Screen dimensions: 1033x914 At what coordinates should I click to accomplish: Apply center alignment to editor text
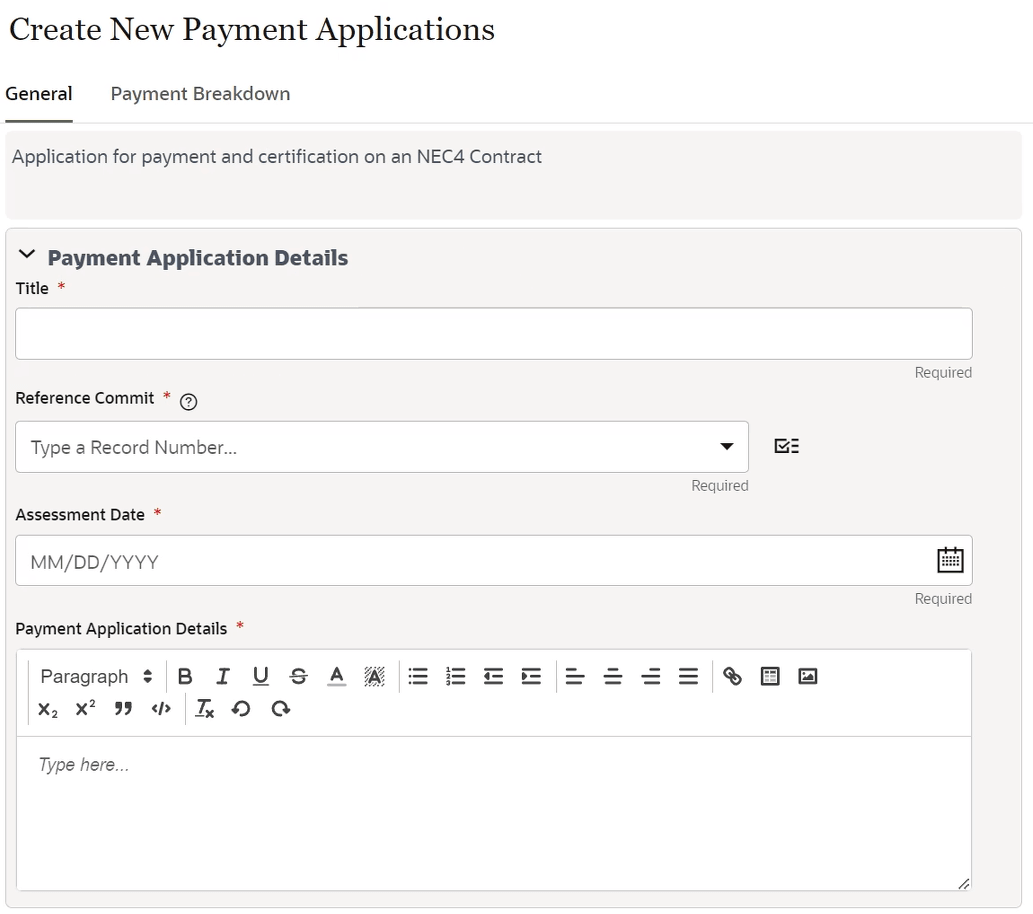tap(613, 676)
